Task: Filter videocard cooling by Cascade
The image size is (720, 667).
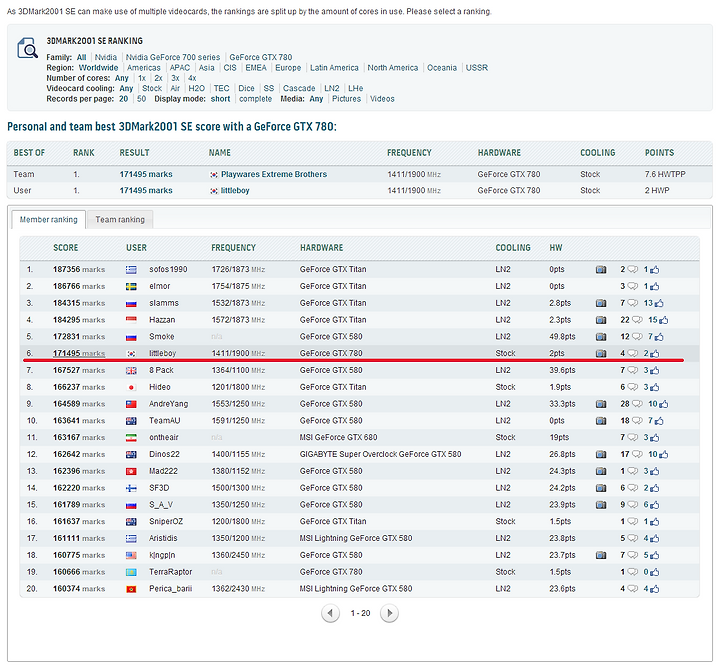Action: click(x=299, y=88)
